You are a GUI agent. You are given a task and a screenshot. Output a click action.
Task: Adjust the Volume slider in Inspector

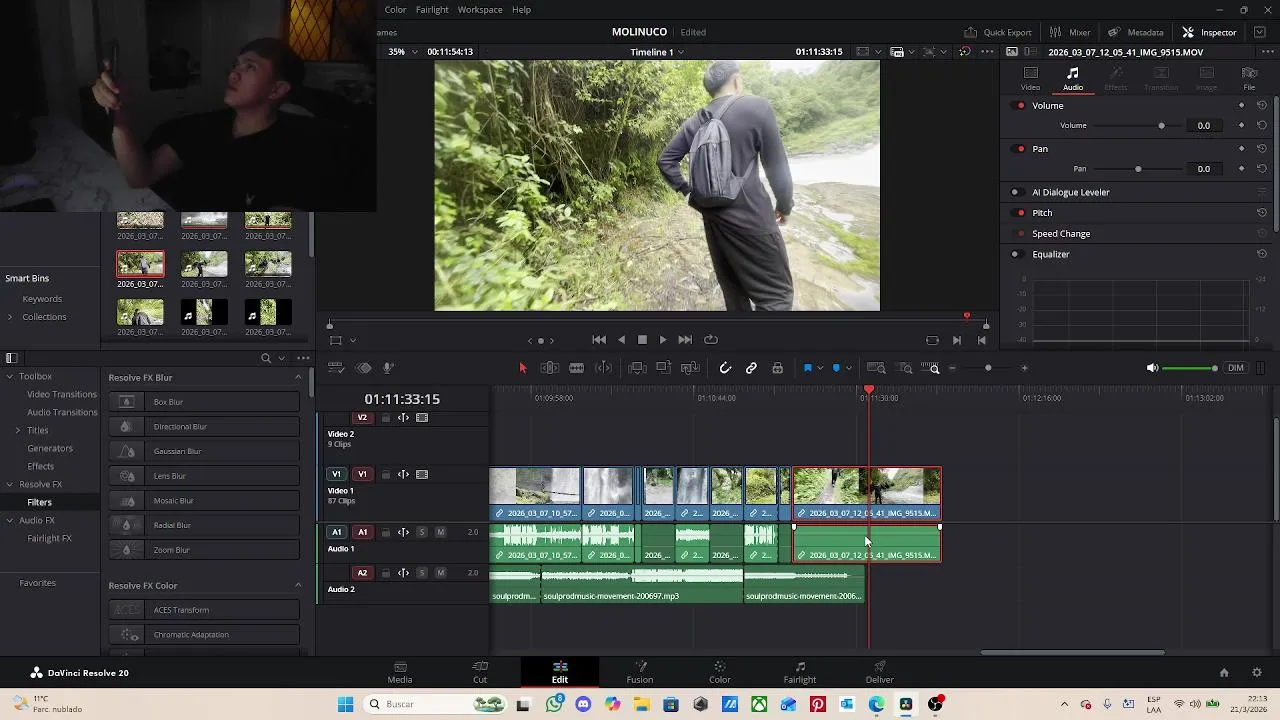(x=1161, y=126)
